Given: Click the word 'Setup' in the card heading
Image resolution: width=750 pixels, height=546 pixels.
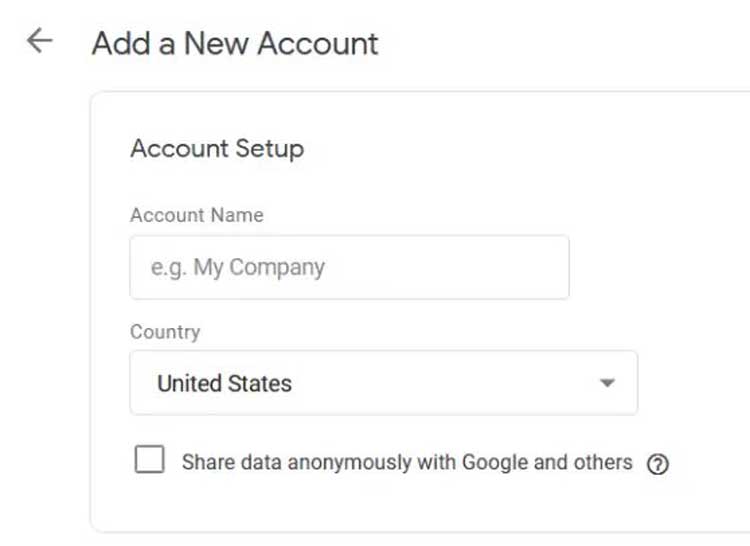Looking at the screenshot, I should tap(269, 149).
